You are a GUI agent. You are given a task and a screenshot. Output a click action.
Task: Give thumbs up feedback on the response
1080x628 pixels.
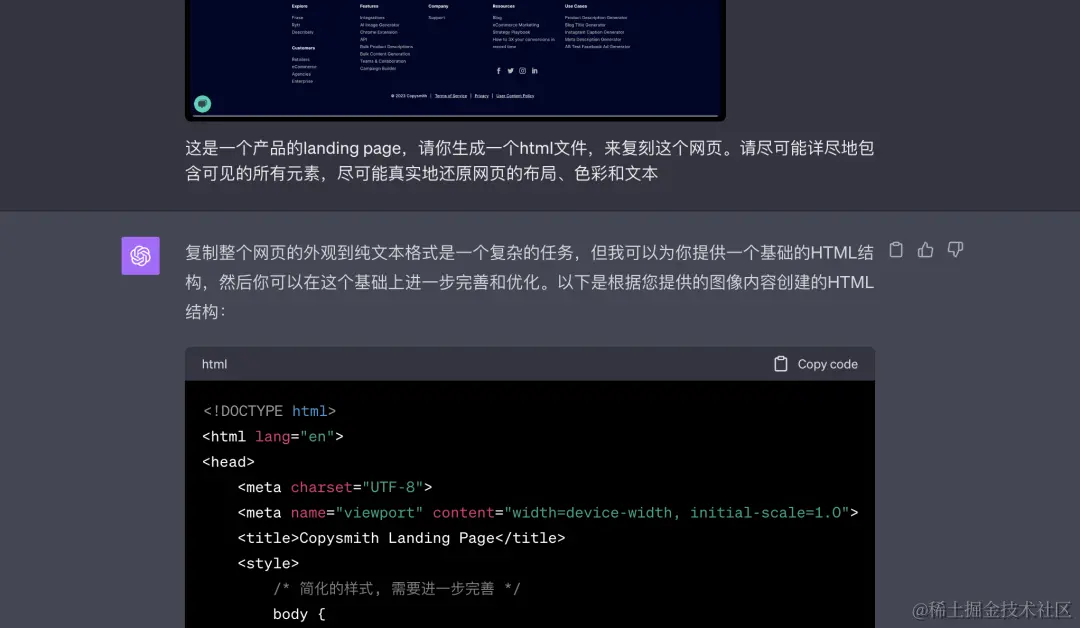tap(925, 249)
